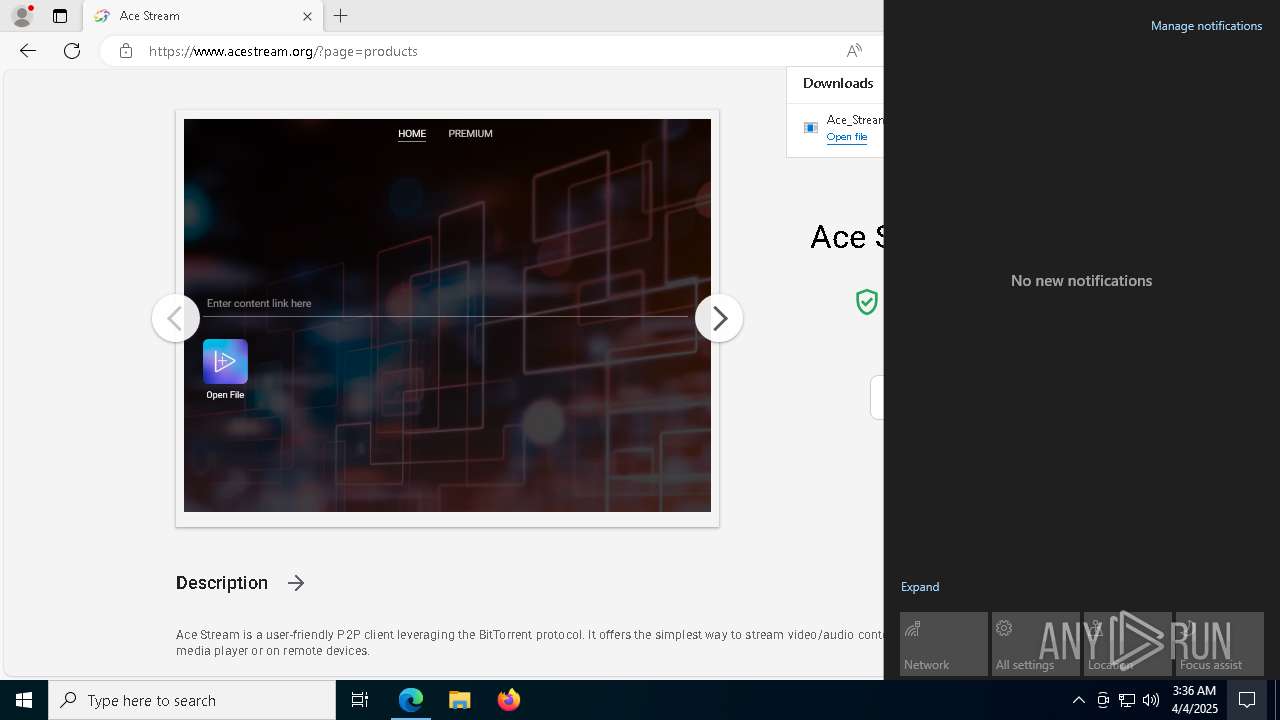Show previous screenshot in carousel
The height and width of the screenshot is (720, 1280).
pos(176,318)
